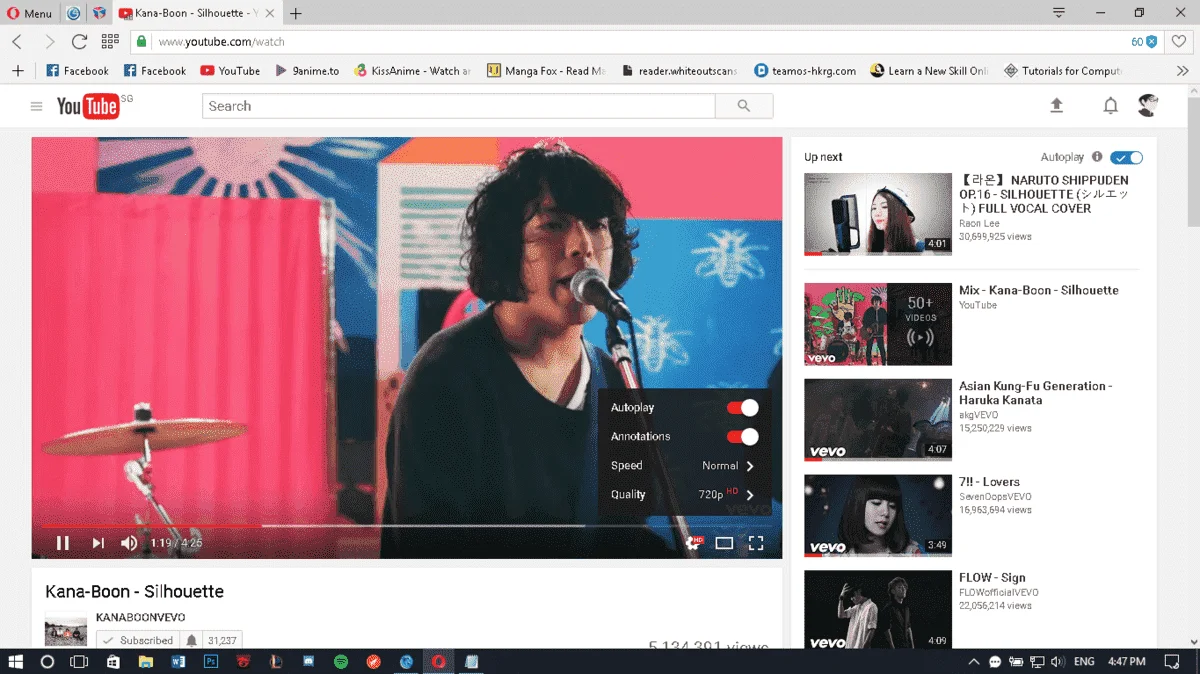Image resolution: width=1200 pixels, height=674 pixels.
Task: Open the Quality submenu showing 720p
Action: 684,495
